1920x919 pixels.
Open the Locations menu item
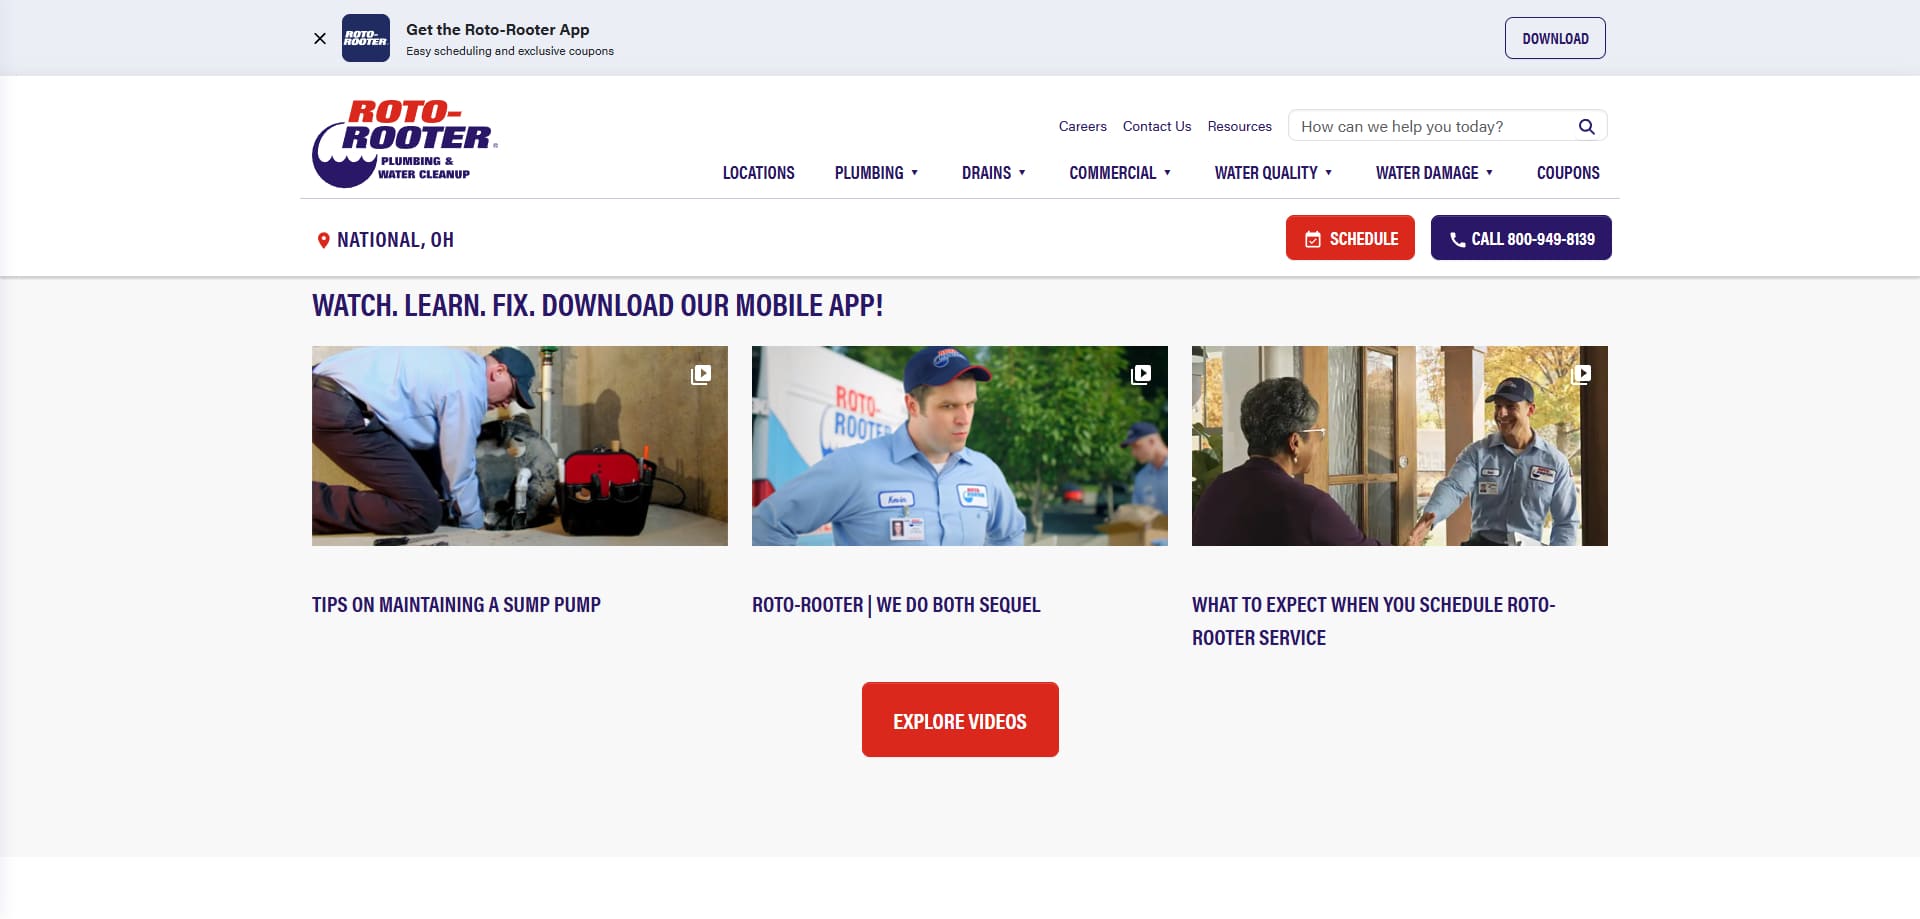click(759, 173)
